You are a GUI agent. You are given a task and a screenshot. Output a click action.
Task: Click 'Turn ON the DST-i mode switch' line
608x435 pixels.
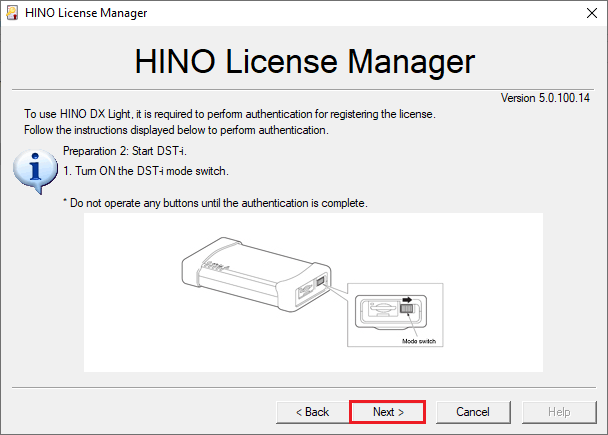[x=146, y=171]
